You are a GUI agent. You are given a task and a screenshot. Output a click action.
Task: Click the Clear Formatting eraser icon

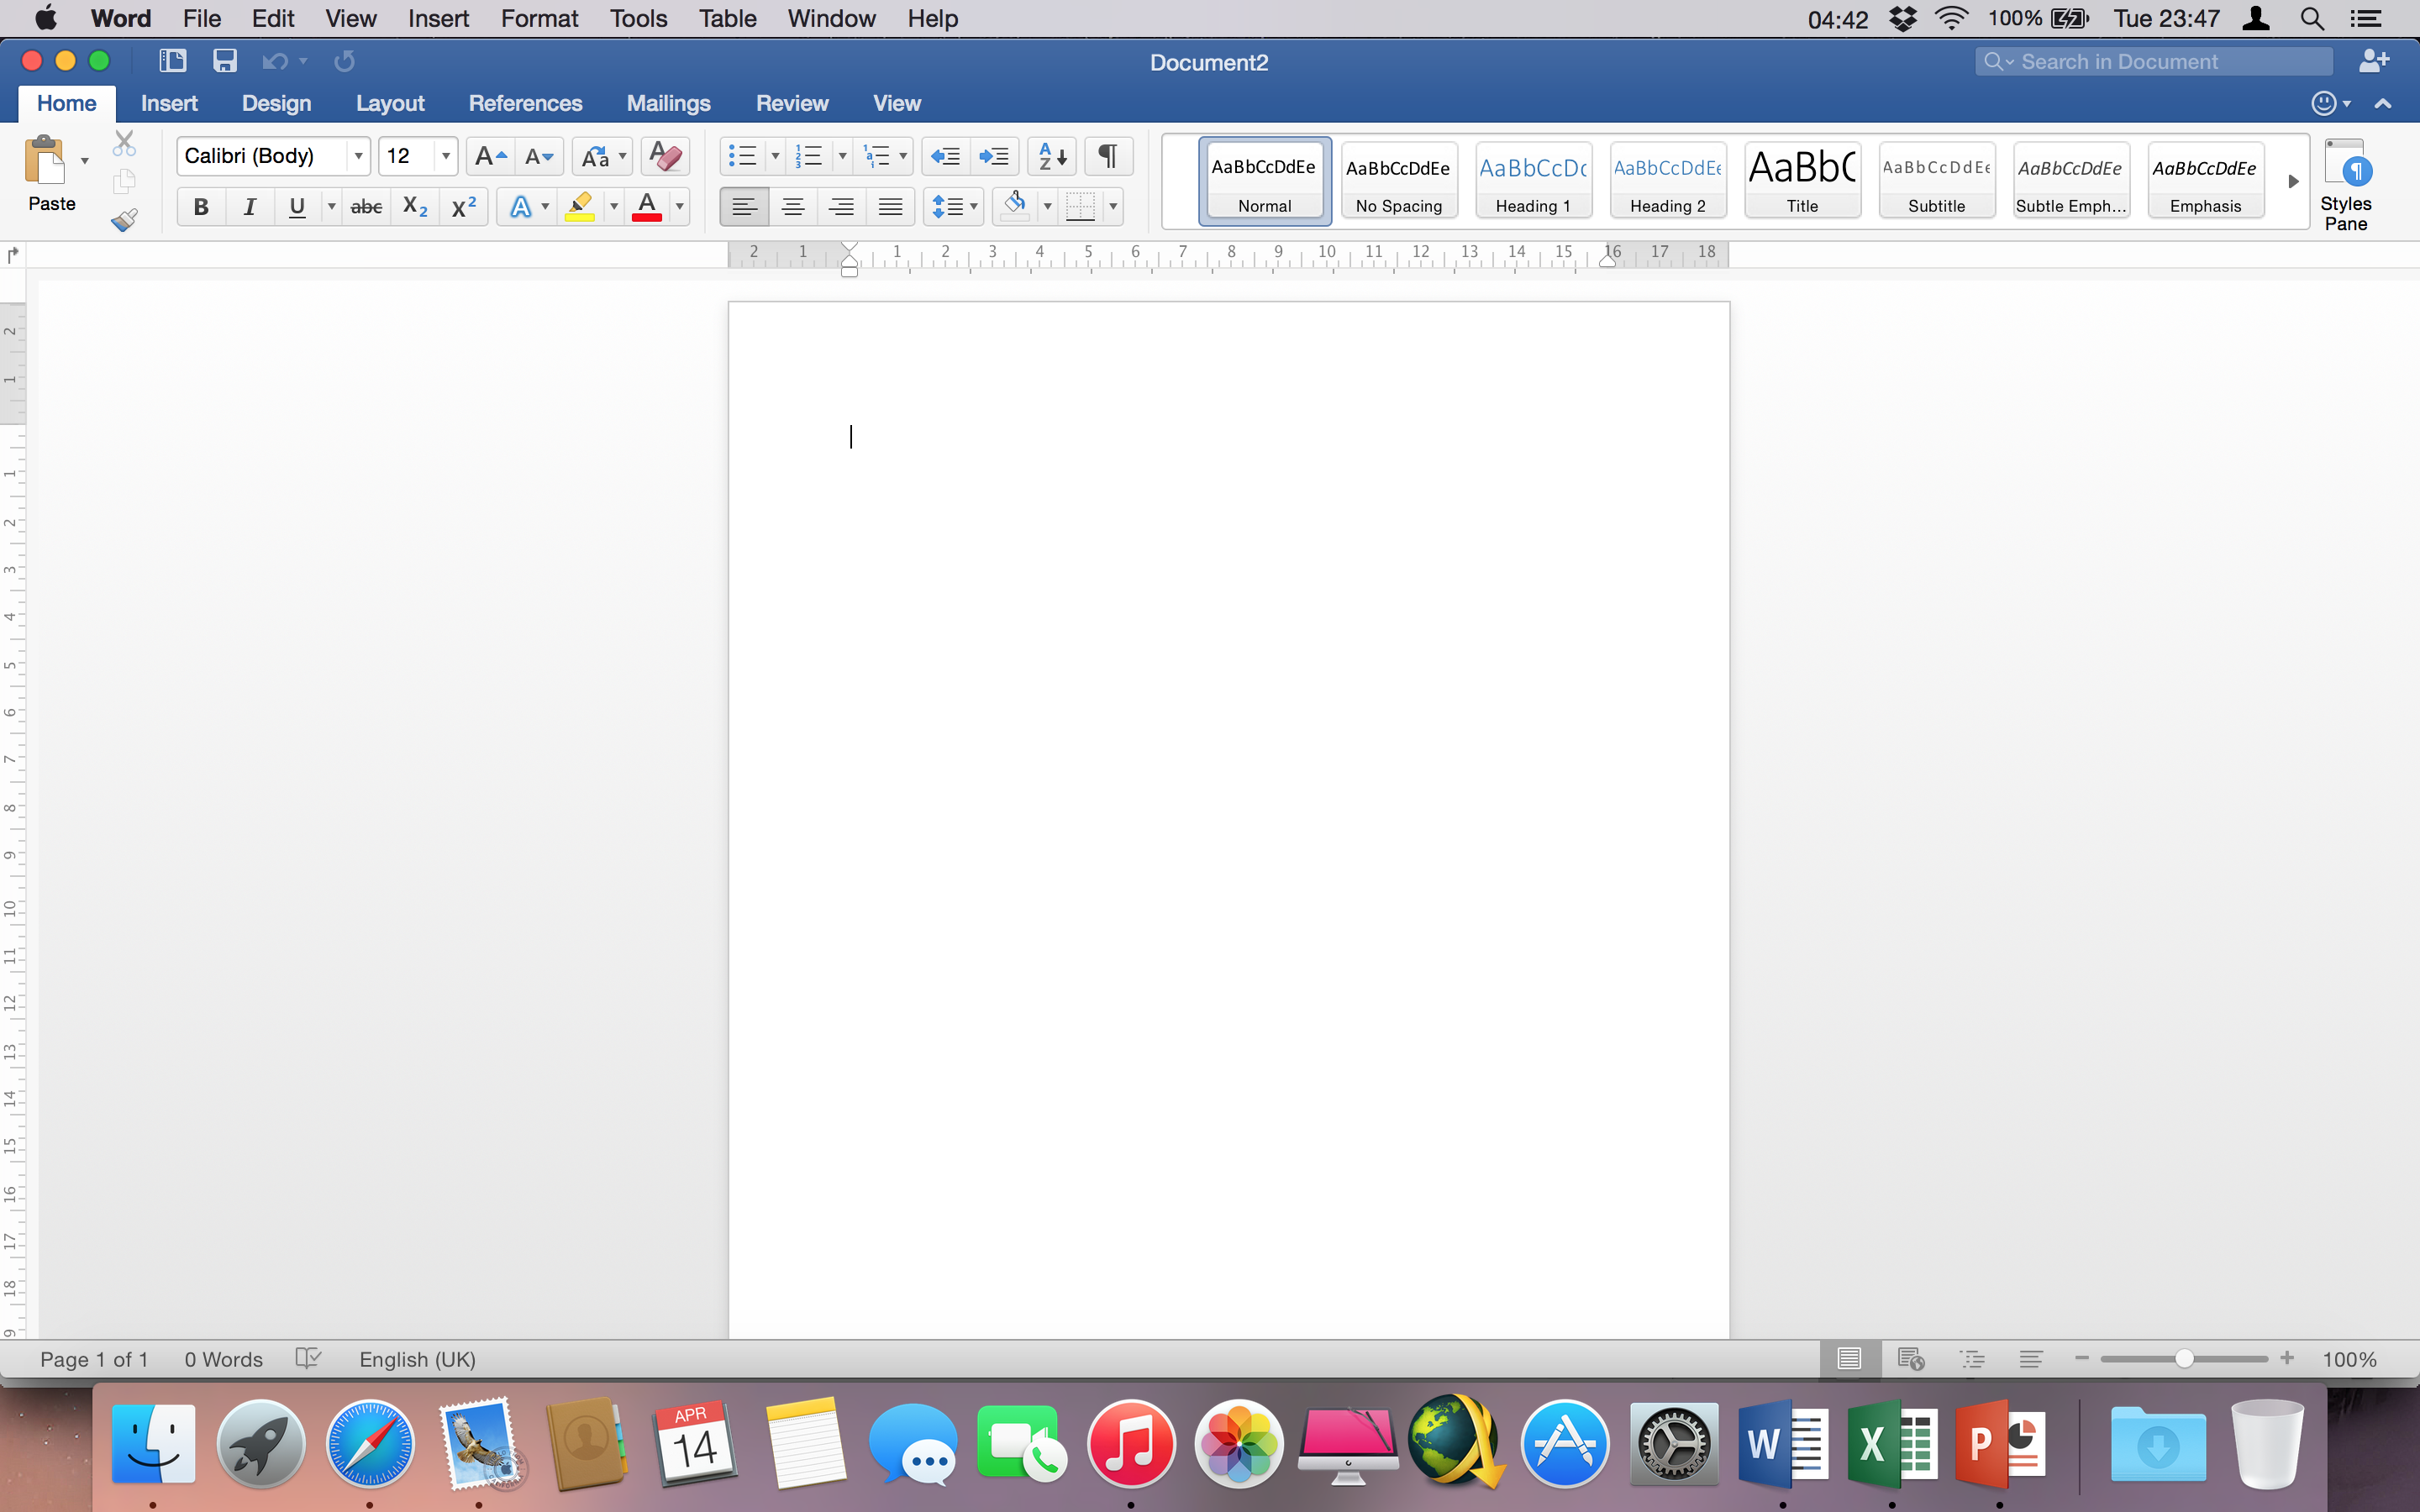tap(665, 156)
